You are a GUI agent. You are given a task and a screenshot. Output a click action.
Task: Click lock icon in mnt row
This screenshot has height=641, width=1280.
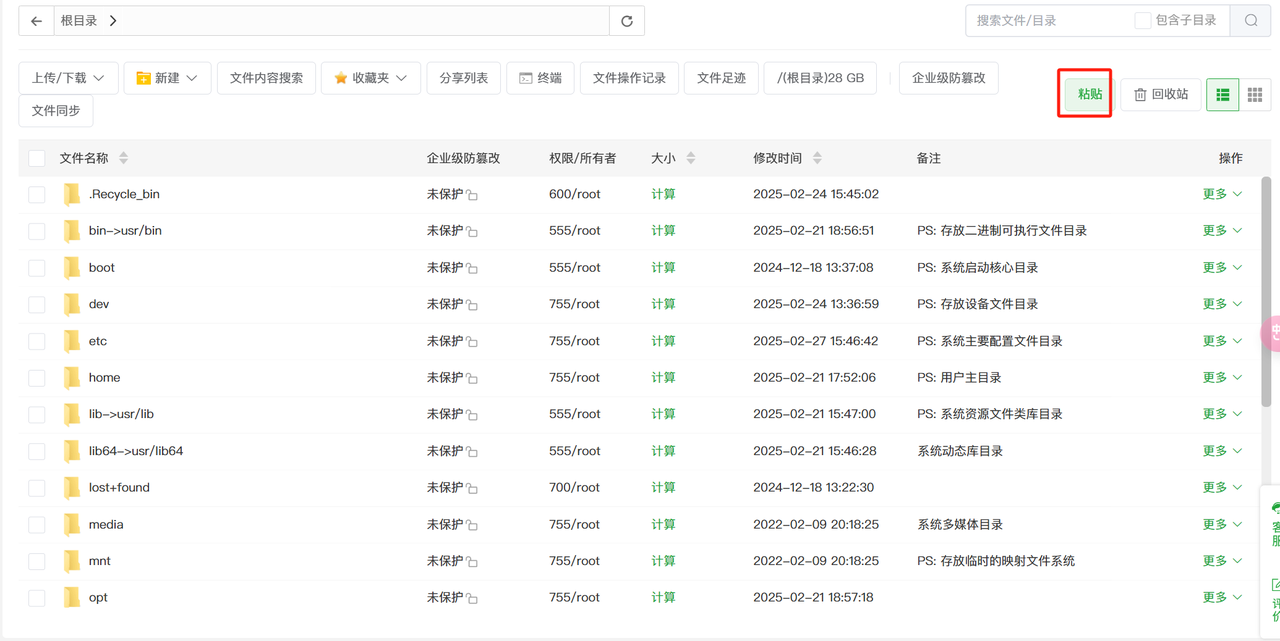[472, 562]
